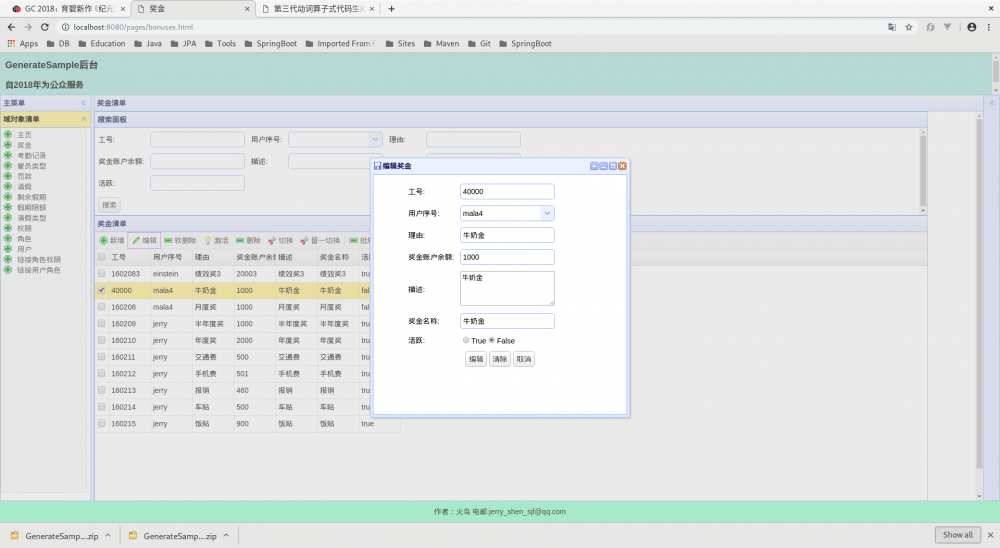Click the 留一切换 toolbar icon
Viewport: 1000px width, 548px height.
[x=305, y=241]
